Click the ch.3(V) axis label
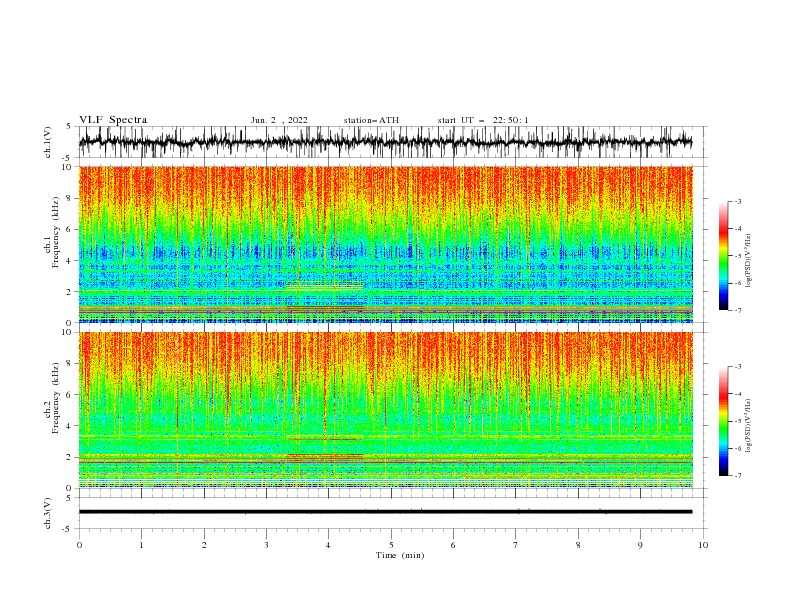 (48, 513)
